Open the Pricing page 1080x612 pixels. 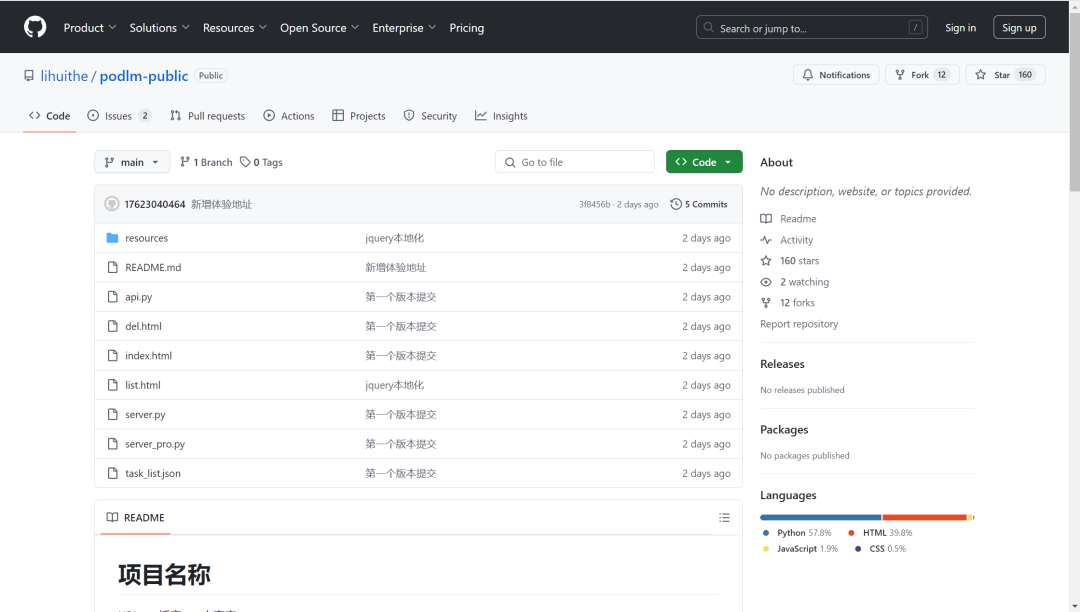click(466, 28)
